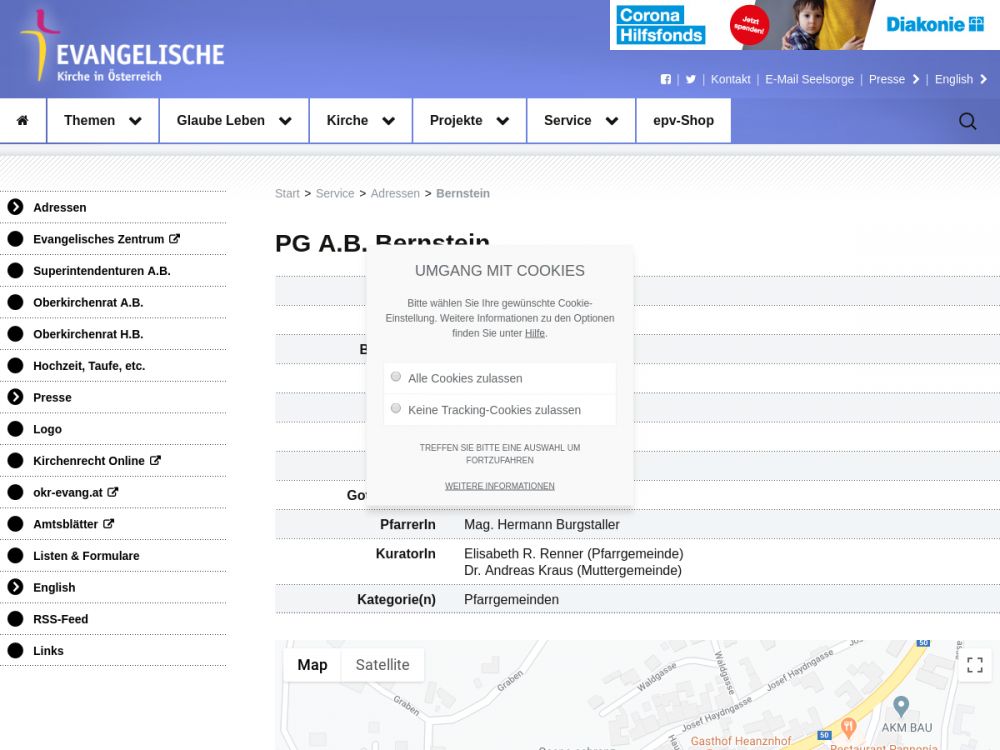Select Alle Cookies zulassen option

396,377
